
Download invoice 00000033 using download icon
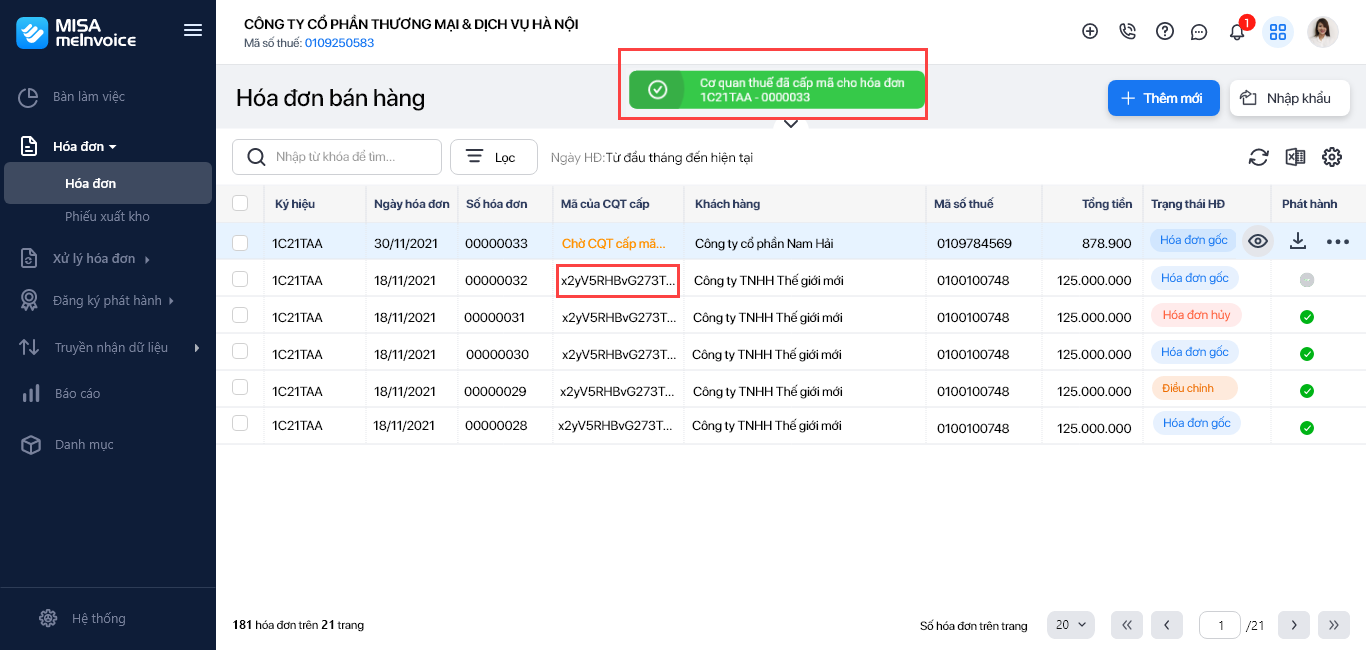tap(1298, 241)
